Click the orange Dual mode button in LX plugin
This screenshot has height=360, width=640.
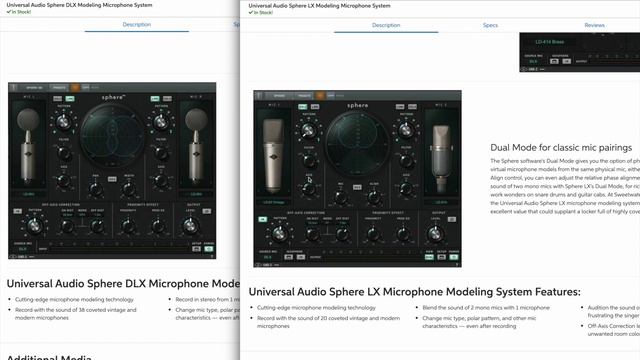tap(320, 96)
